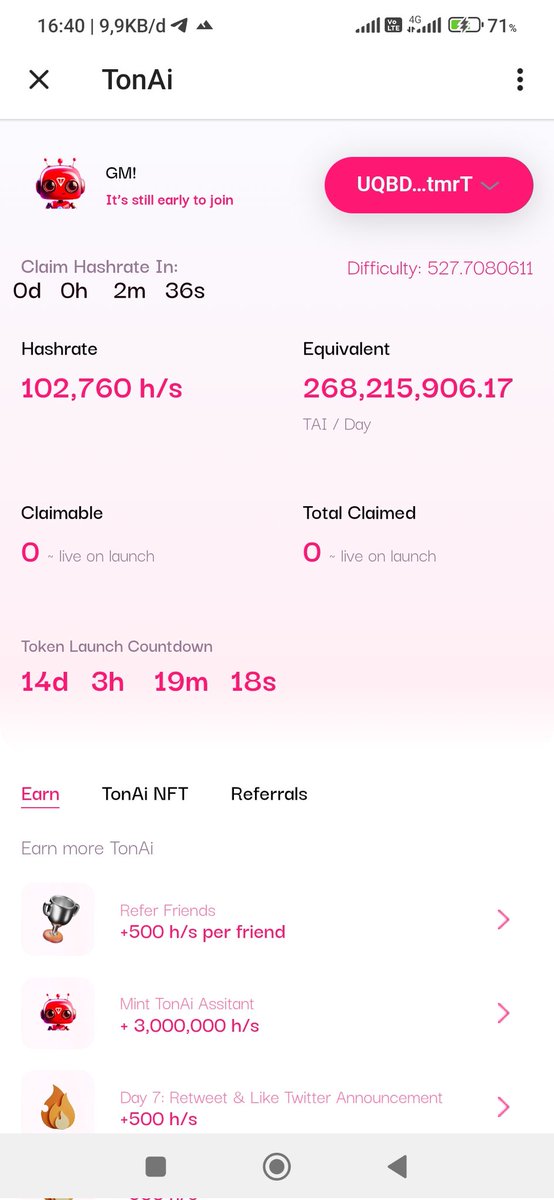Switch to the TonAi NFT tab

coord(145,794)
